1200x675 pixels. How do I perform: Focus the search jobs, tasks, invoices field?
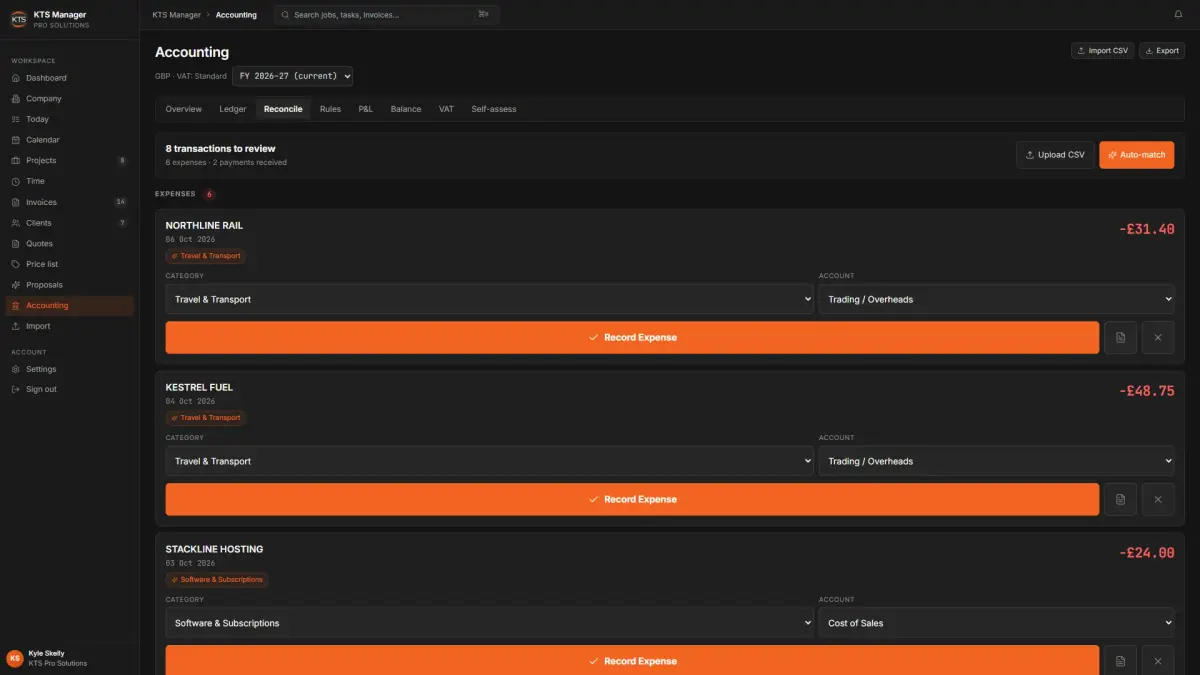click(x=387, y=15)
